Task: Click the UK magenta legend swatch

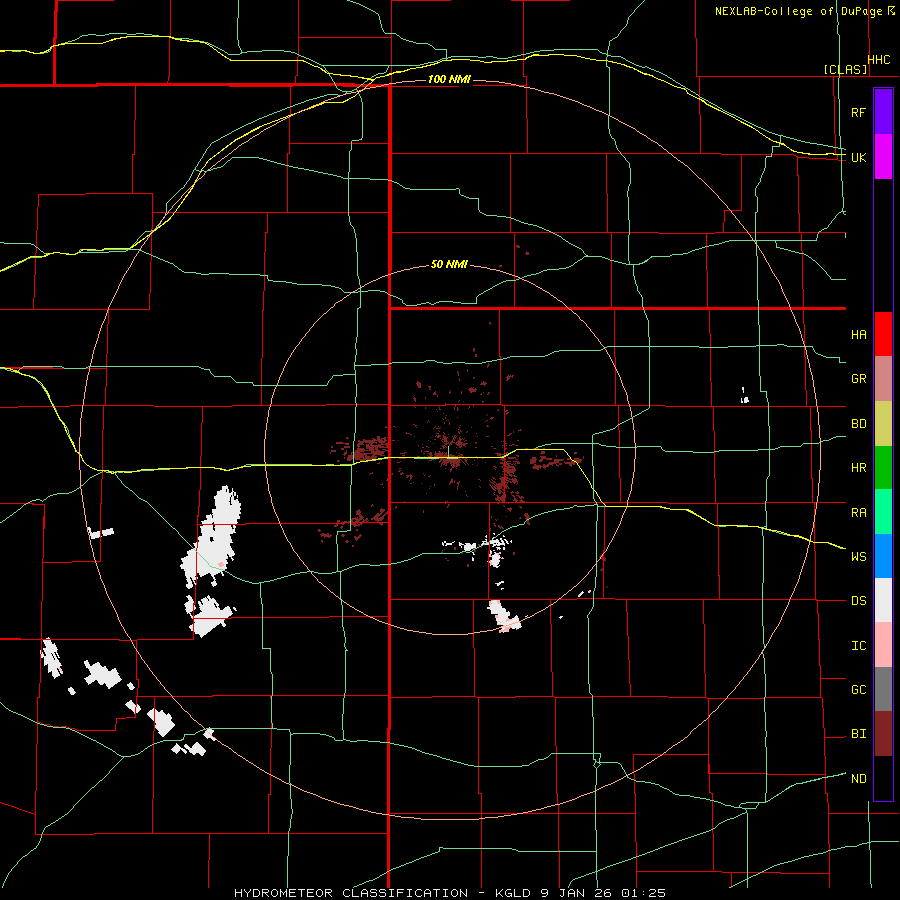Action: [883, 157]
